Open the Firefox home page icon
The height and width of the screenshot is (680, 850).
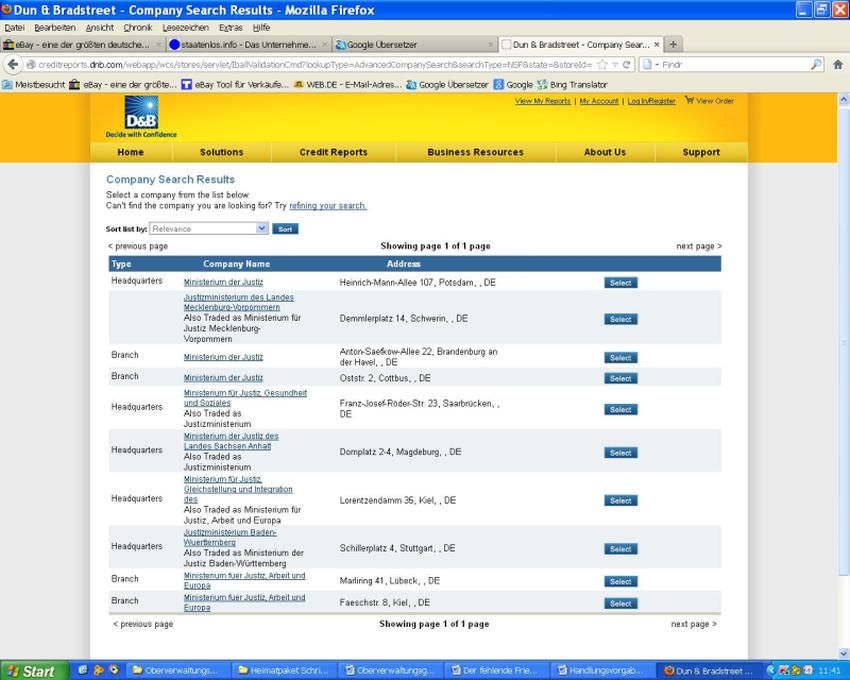[838, 65]
